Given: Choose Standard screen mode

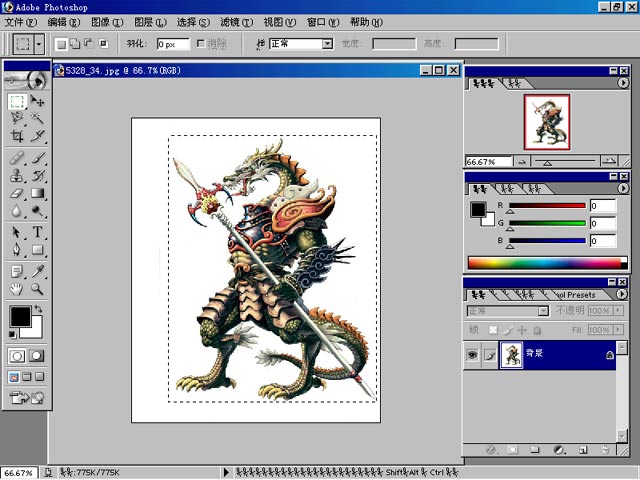Looking at the screenshot, I should pyautogui.click(x=14, y=377).
